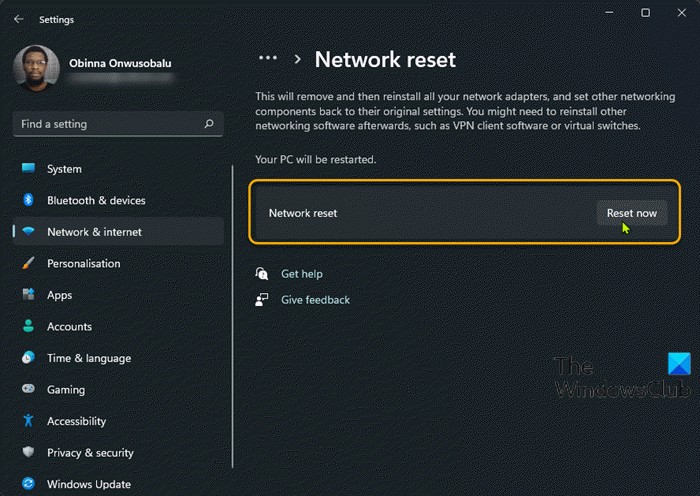Image resolution: width=700 pixels, height=496 pixels.
Task: Click the Privacy & security shield icon
Action: [28, 453]
